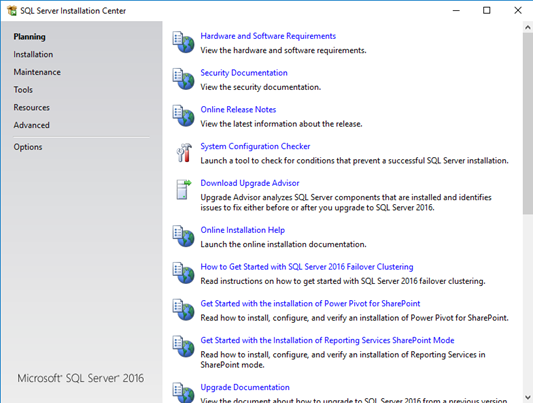
Task: Click text 'View the hardware and software requirements.'
Action: point(283,50)
